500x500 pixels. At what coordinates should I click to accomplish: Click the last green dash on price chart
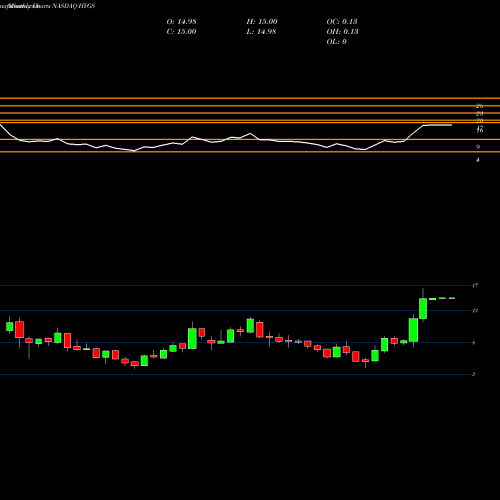[x=452, y=298]
